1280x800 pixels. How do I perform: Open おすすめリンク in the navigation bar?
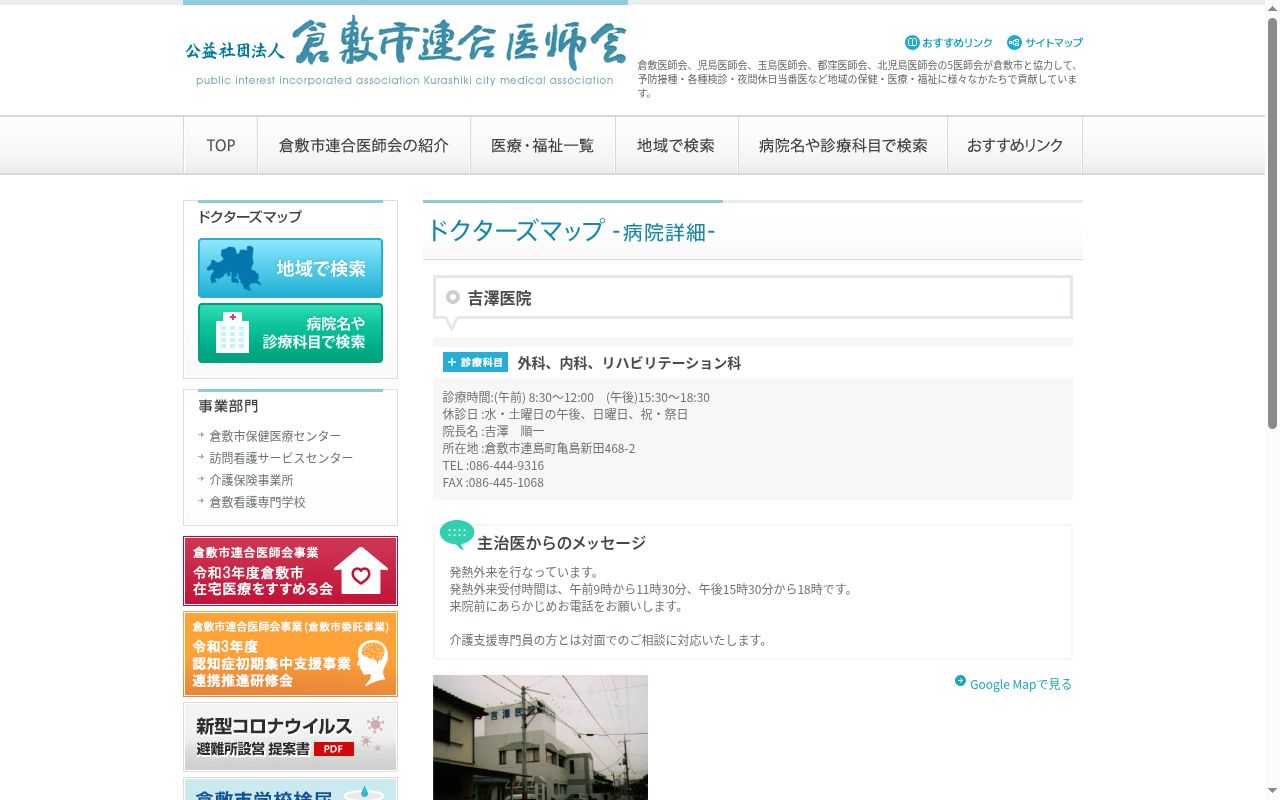(1015, 145)
